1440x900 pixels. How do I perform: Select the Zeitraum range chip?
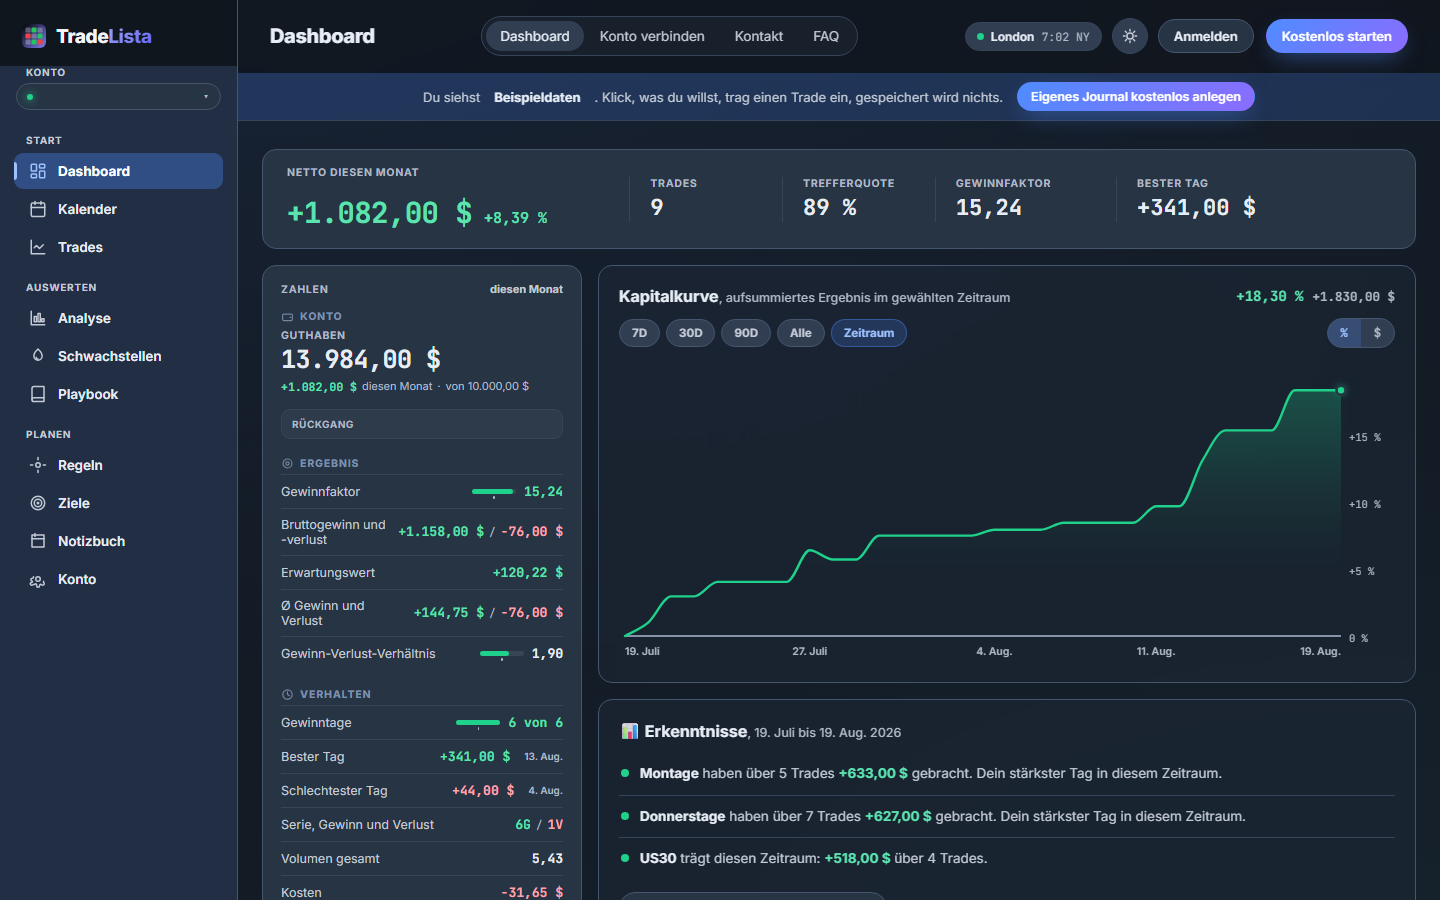(x=869, y=333)
